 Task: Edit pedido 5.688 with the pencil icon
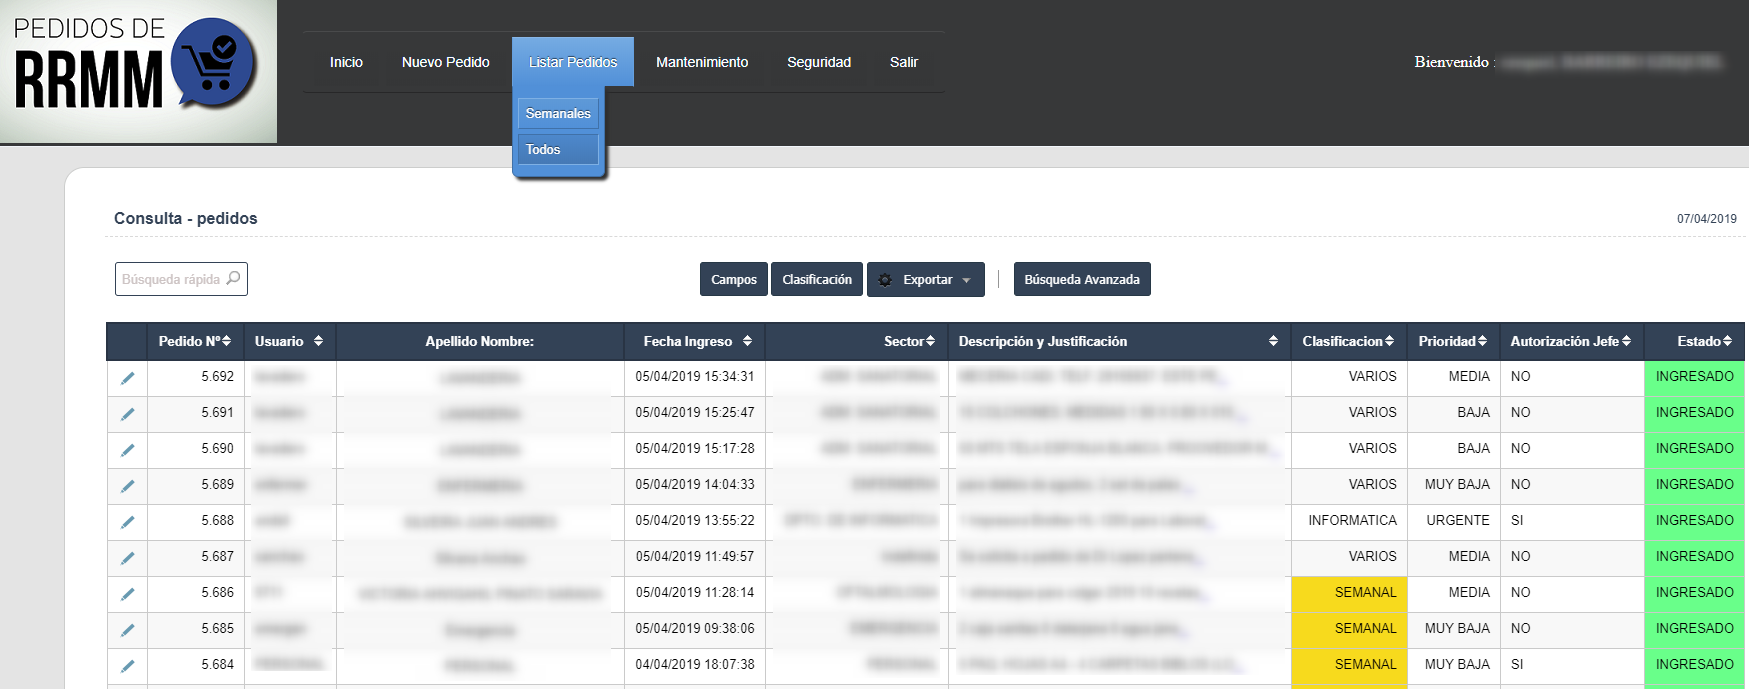pos(127,522)
